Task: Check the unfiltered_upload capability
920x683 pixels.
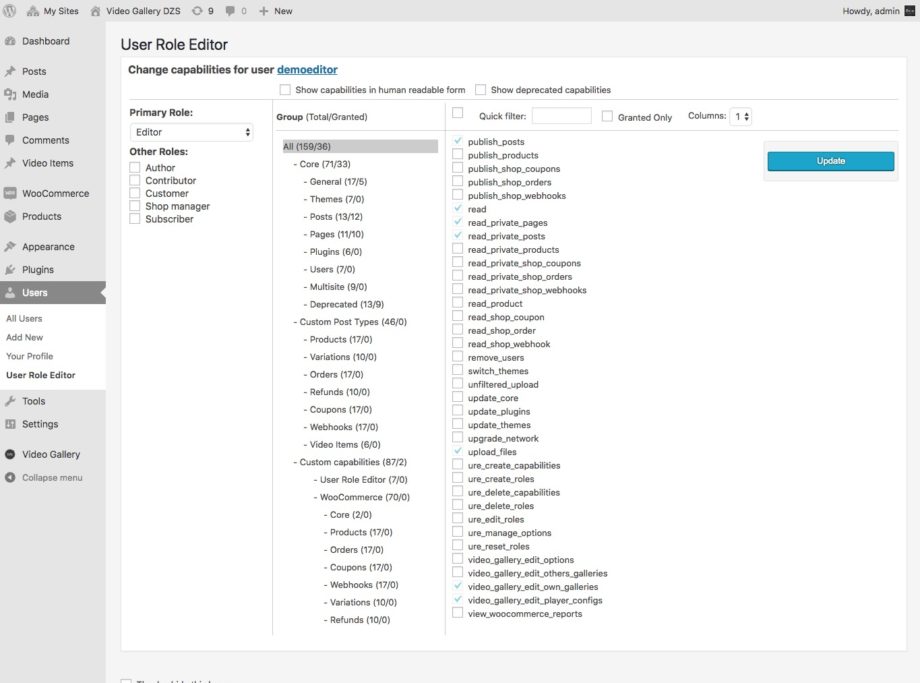Action: click(458, 384)
